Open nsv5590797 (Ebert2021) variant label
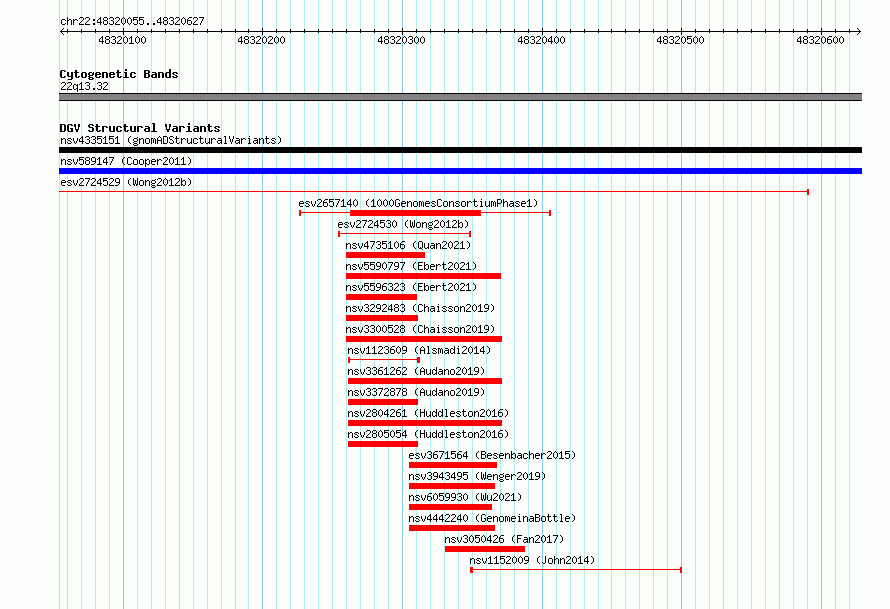Screen dimensions: 890x609 click(x=411, y=266)
